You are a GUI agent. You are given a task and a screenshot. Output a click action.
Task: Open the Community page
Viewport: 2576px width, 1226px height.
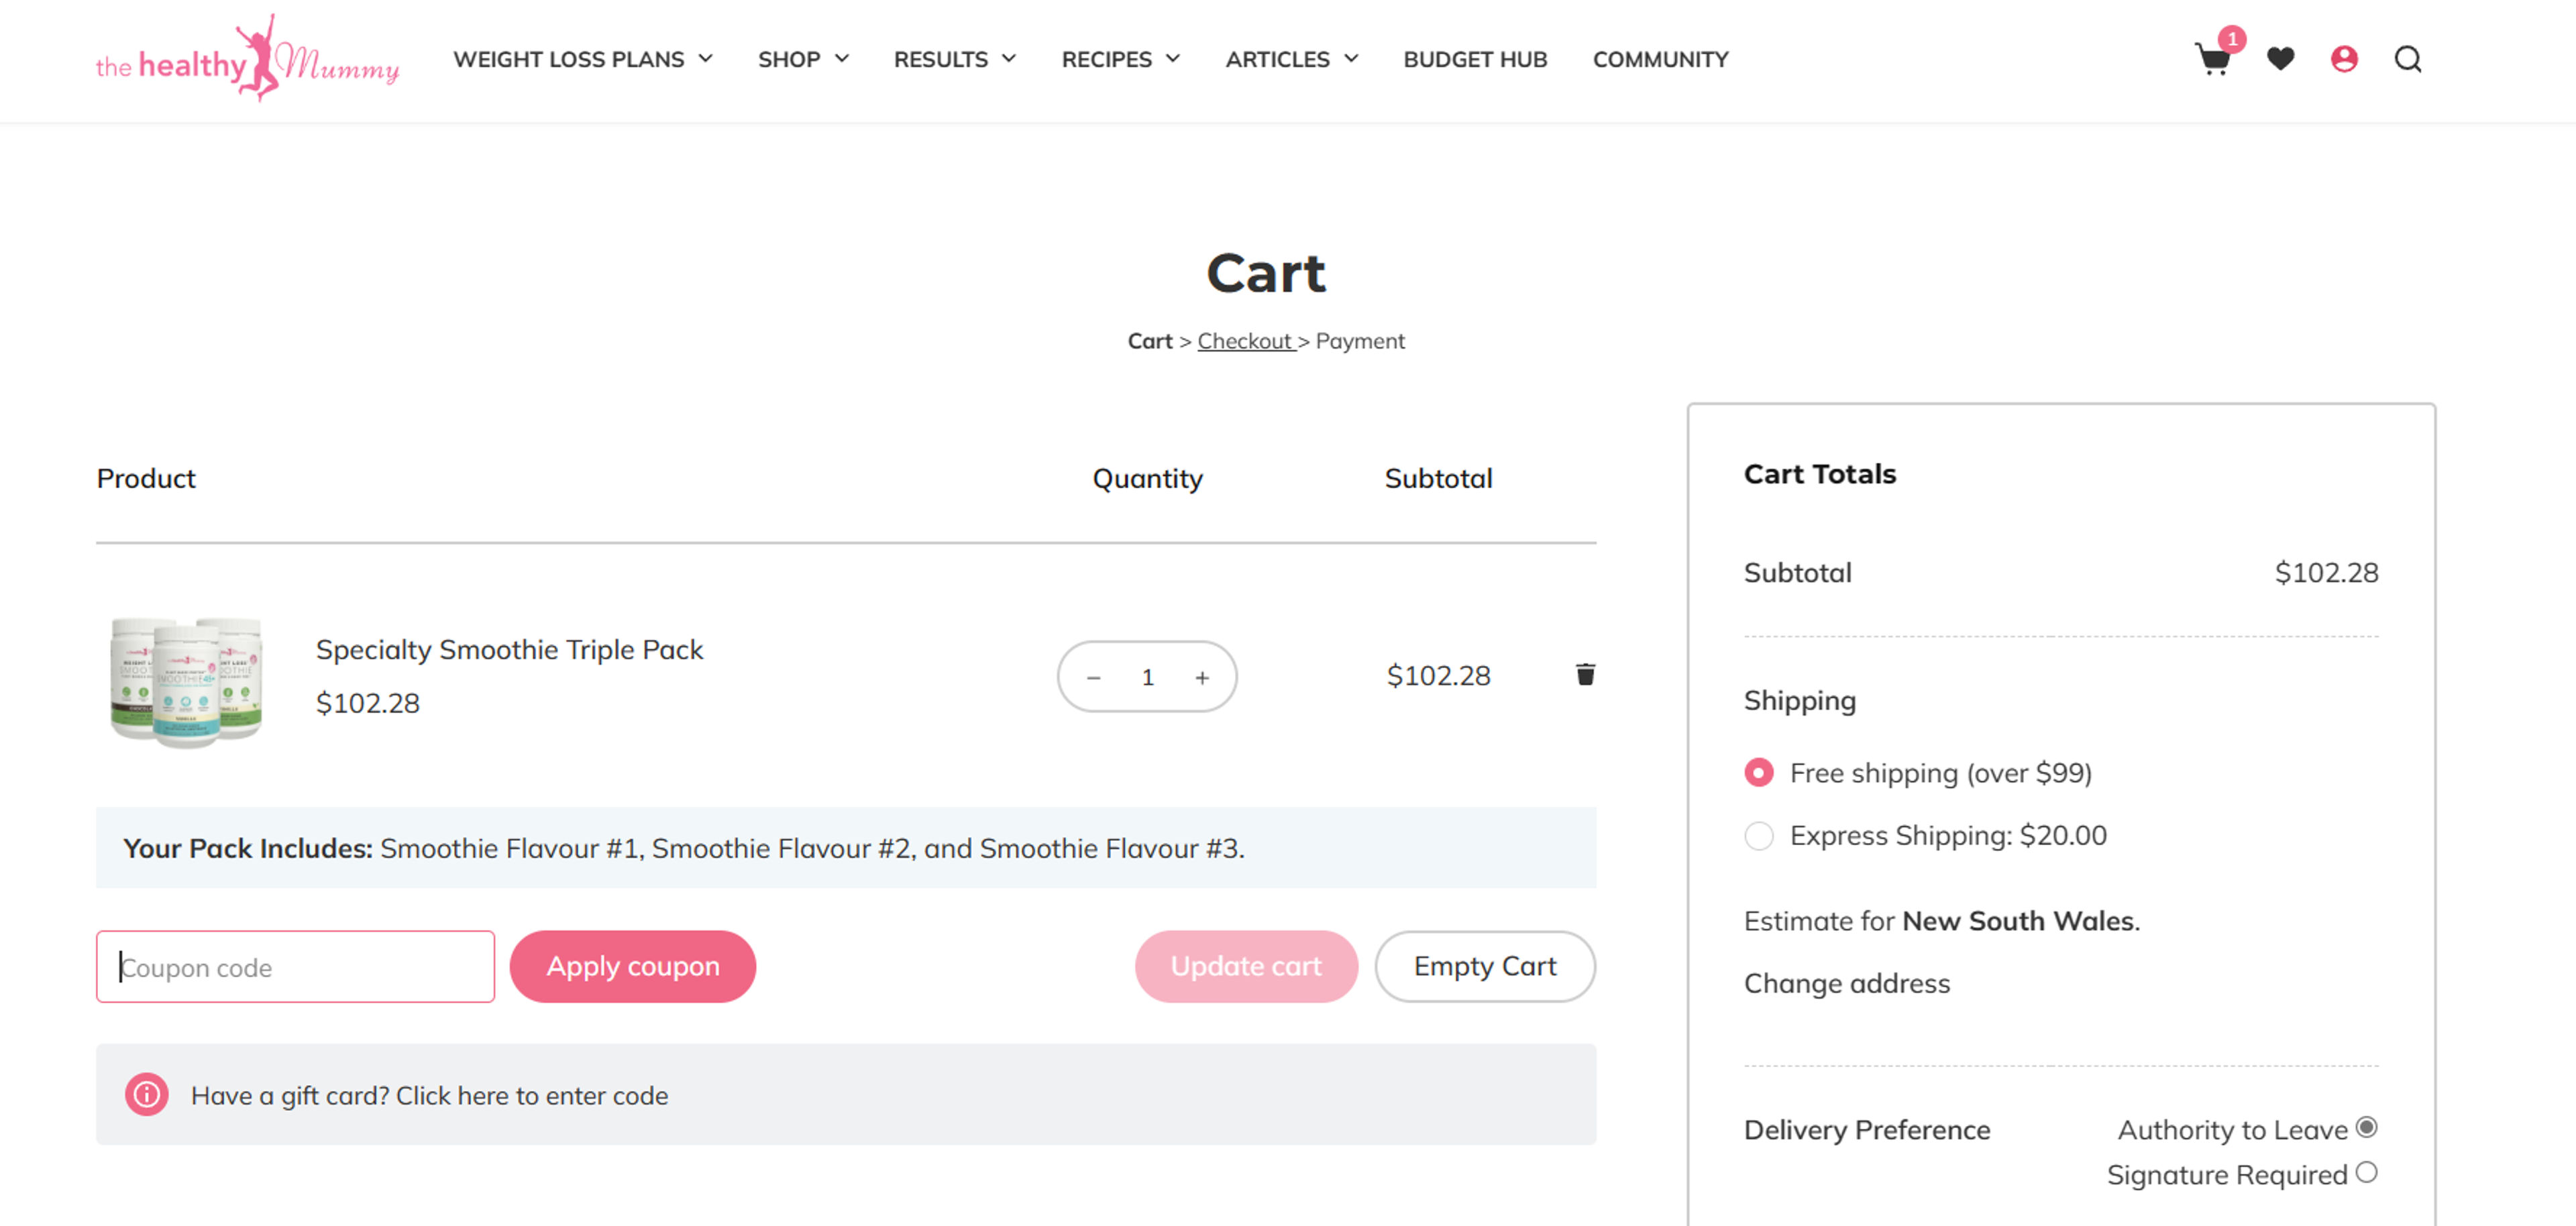1660,59
